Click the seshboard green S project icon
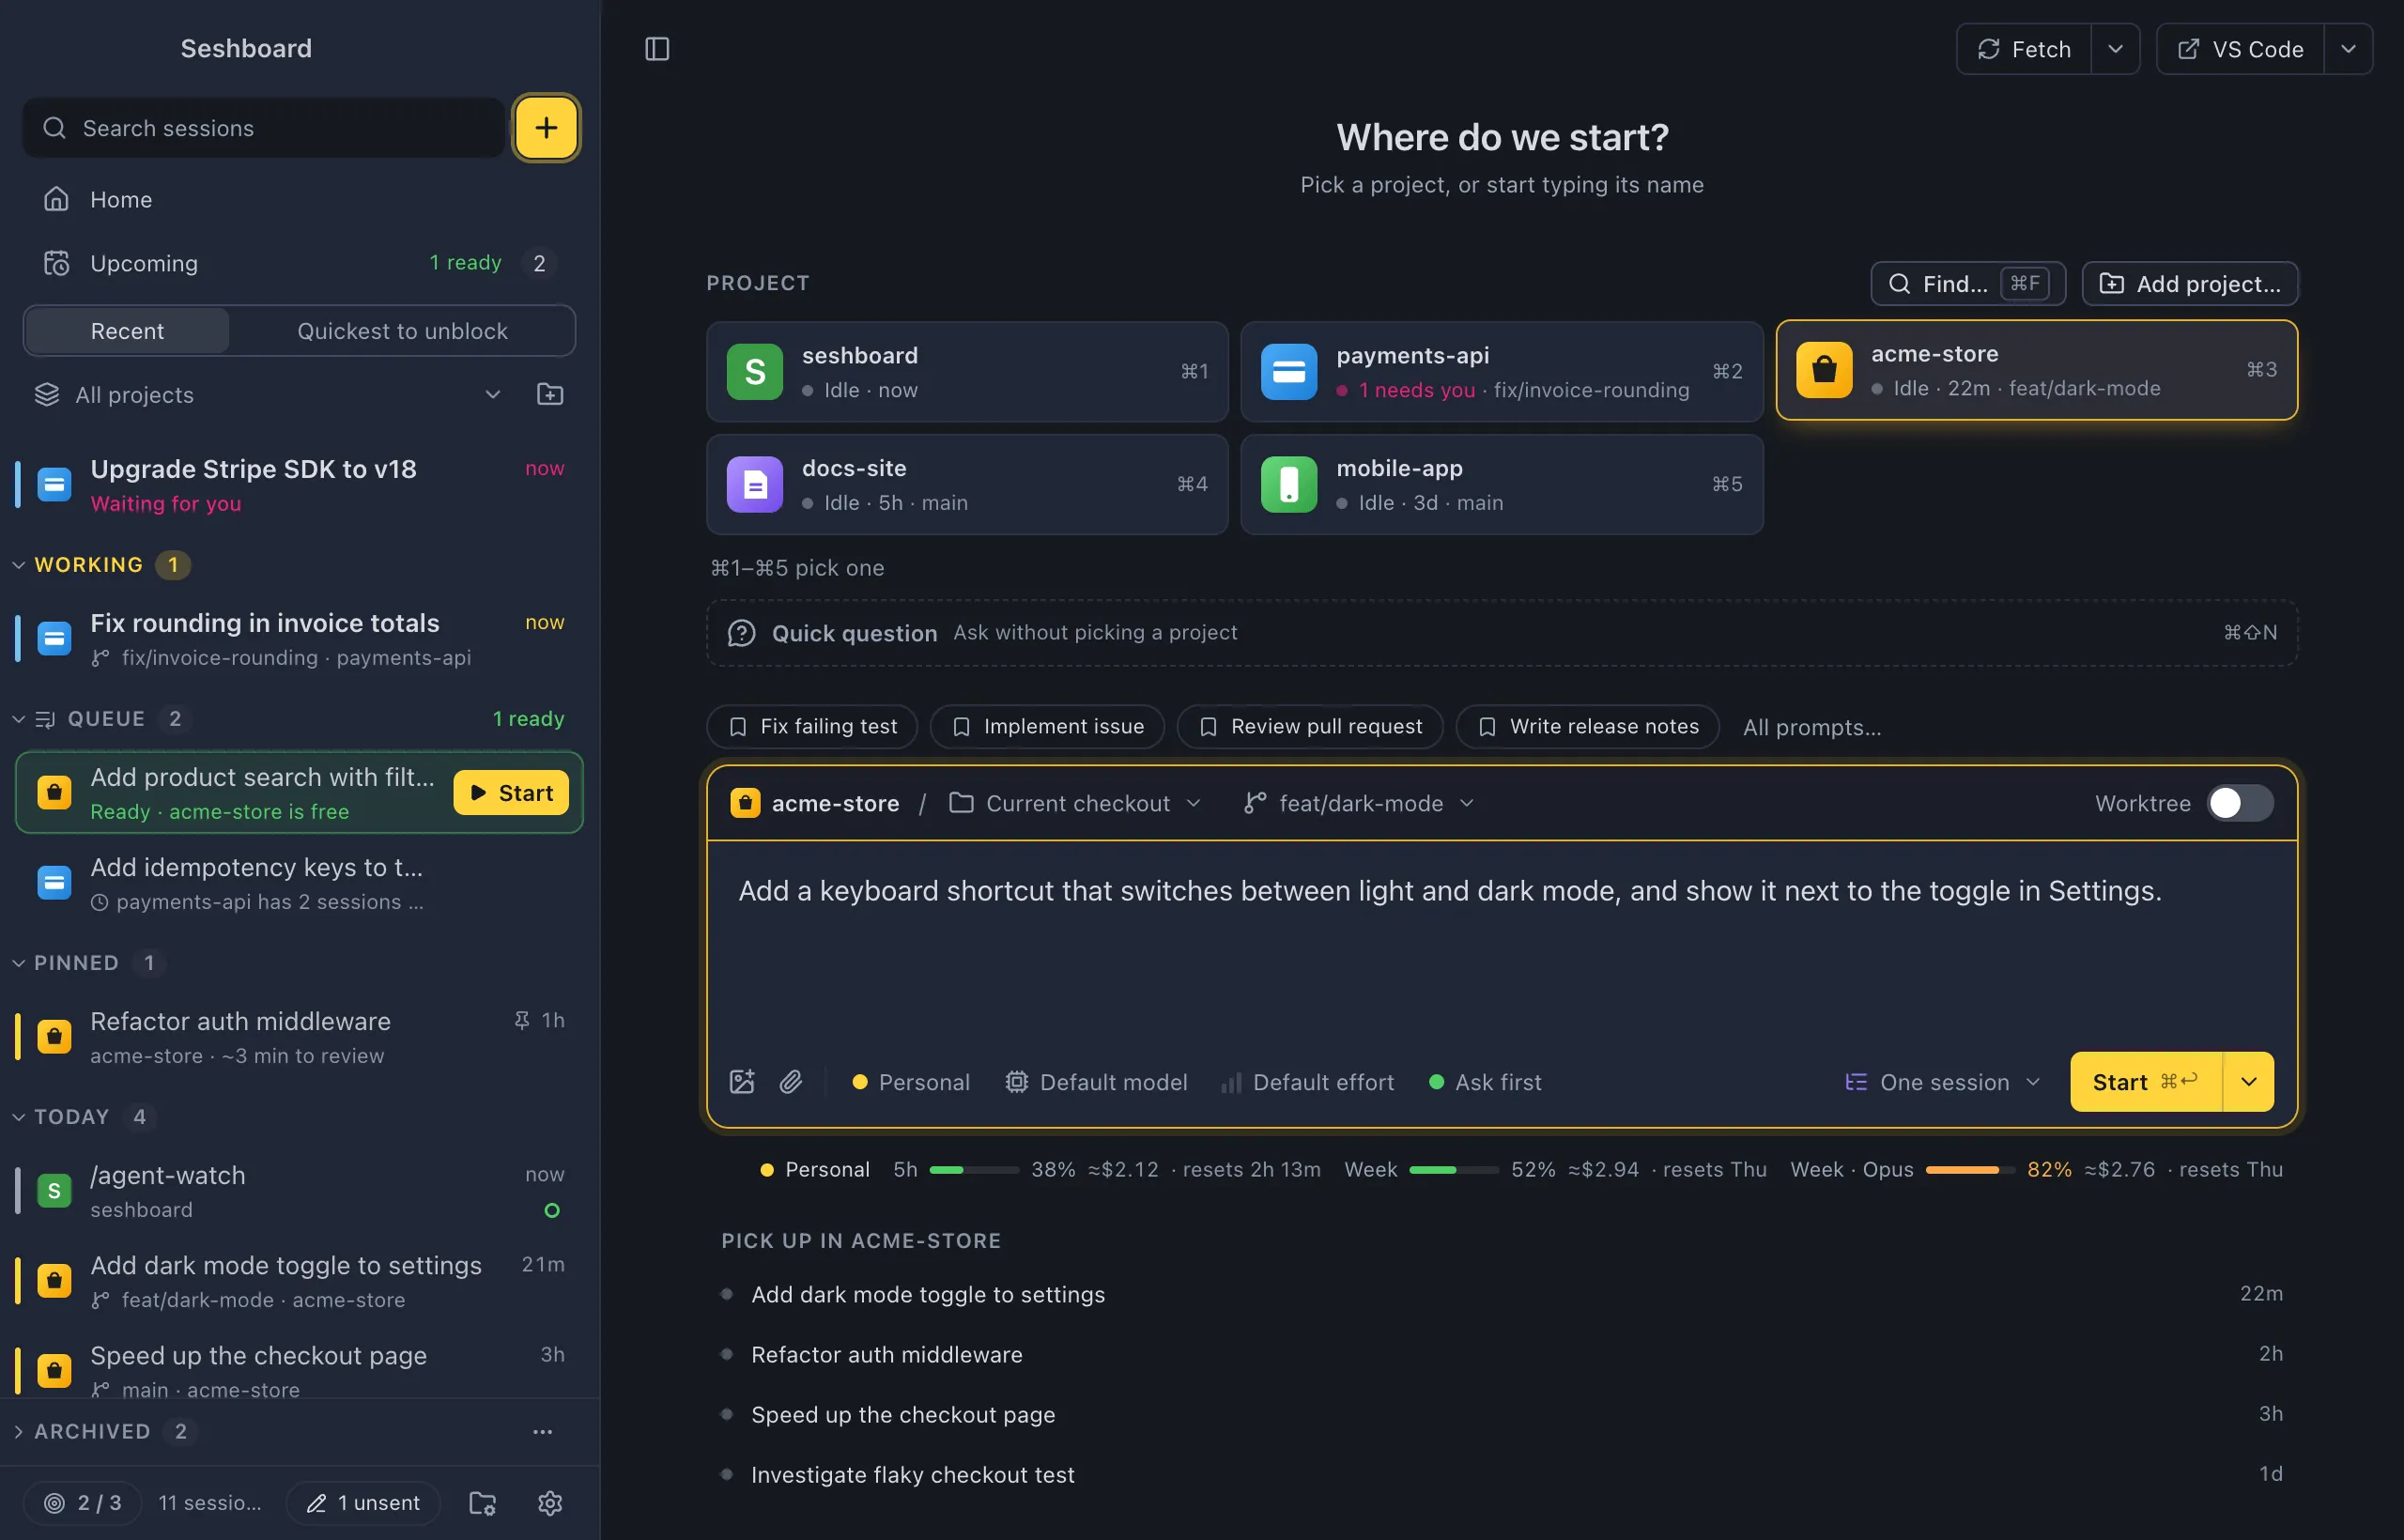This screenshot has height=1540, width=2404. [x=755, y=372]
